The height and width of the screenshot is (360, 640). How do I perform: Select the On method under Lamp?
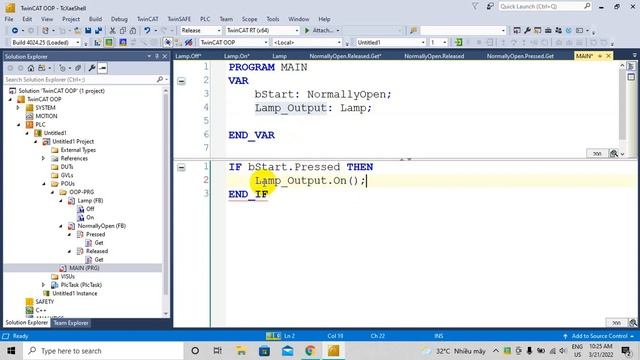point(90,218)
